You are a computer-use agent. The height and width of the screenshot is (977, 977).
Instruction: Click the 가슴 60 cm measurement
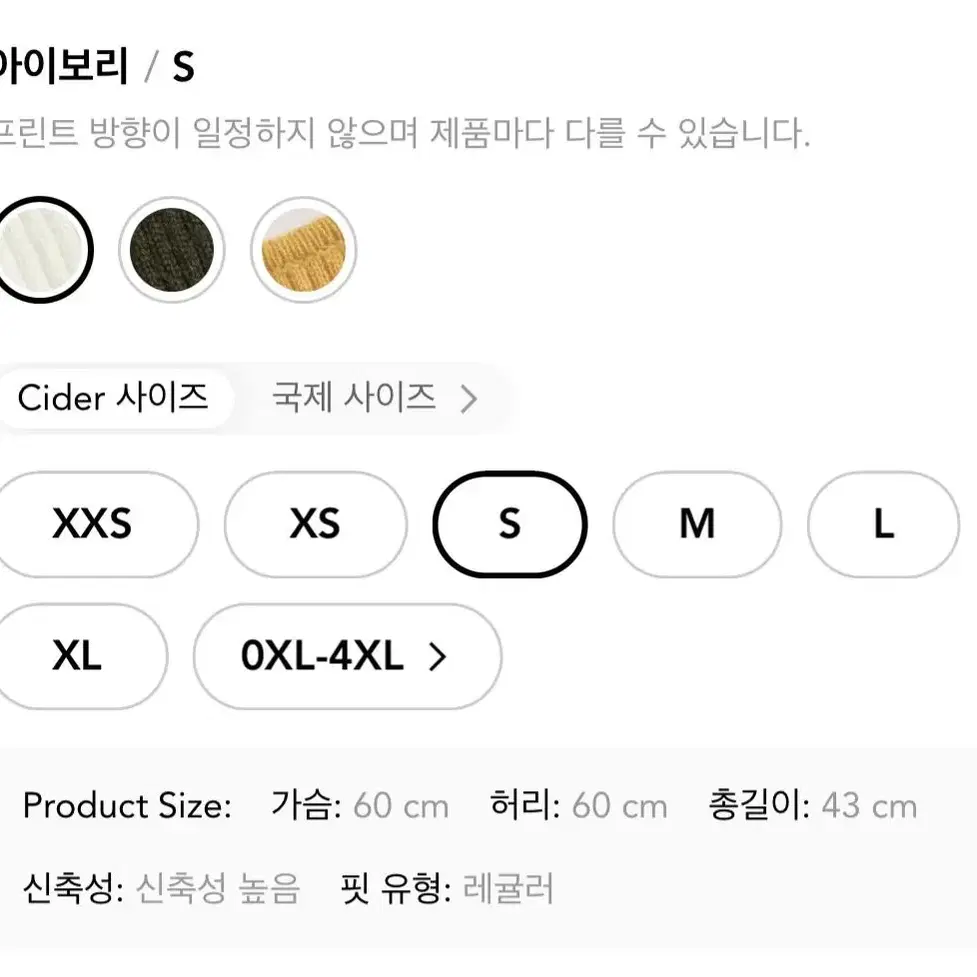pos(360,805)
